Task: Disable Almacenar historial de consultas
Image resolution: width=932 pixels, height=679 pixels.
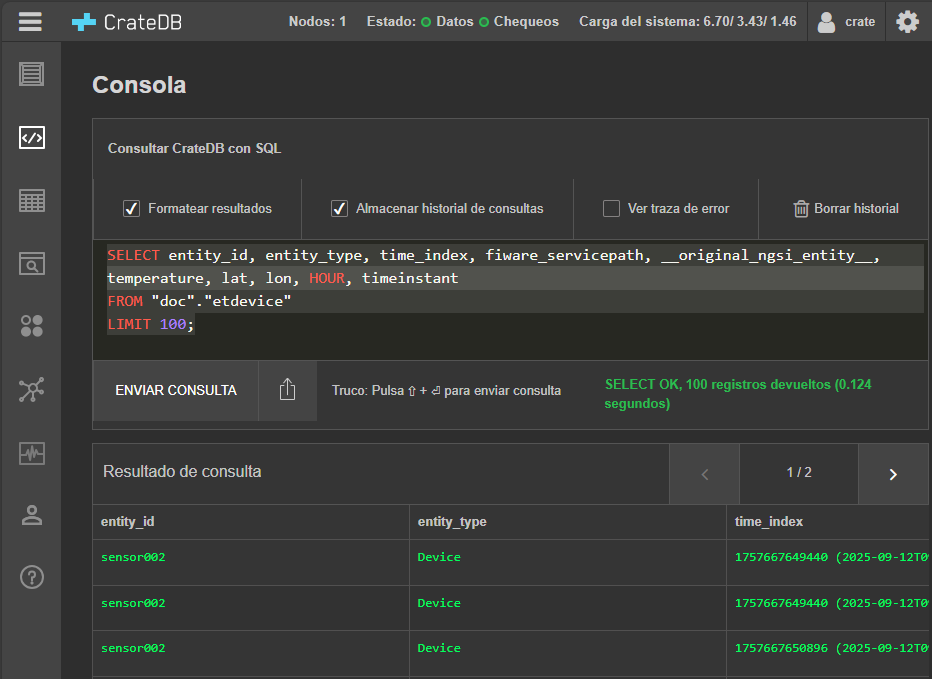Action: coord(339,209)
